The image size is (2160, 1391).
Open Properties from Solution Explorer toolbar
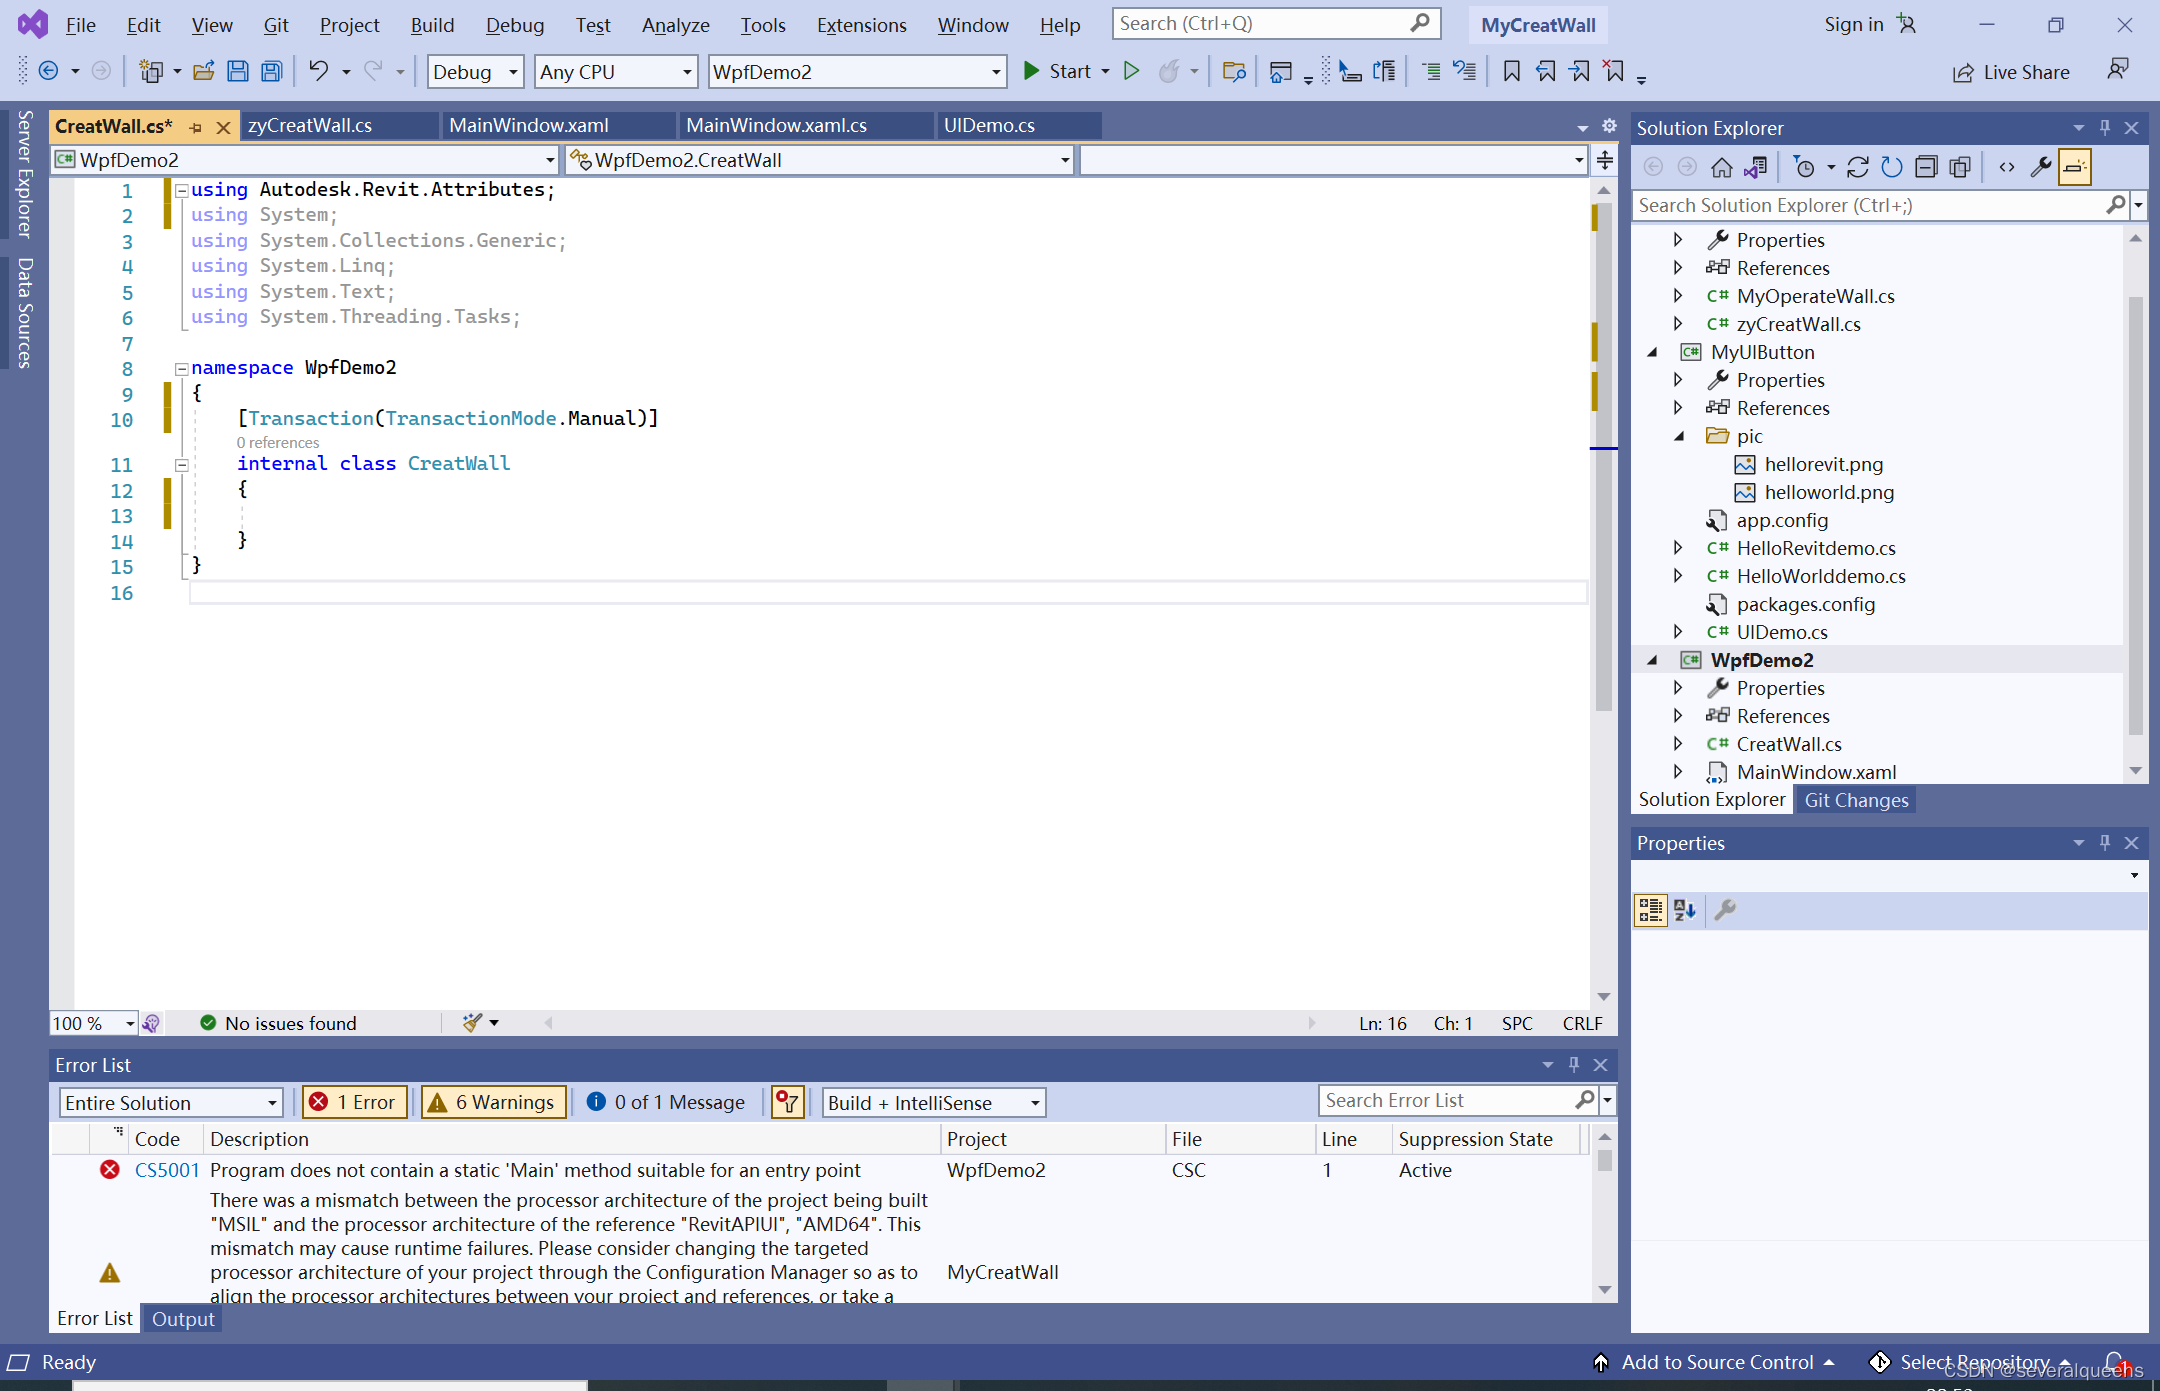pos(2041,166)
